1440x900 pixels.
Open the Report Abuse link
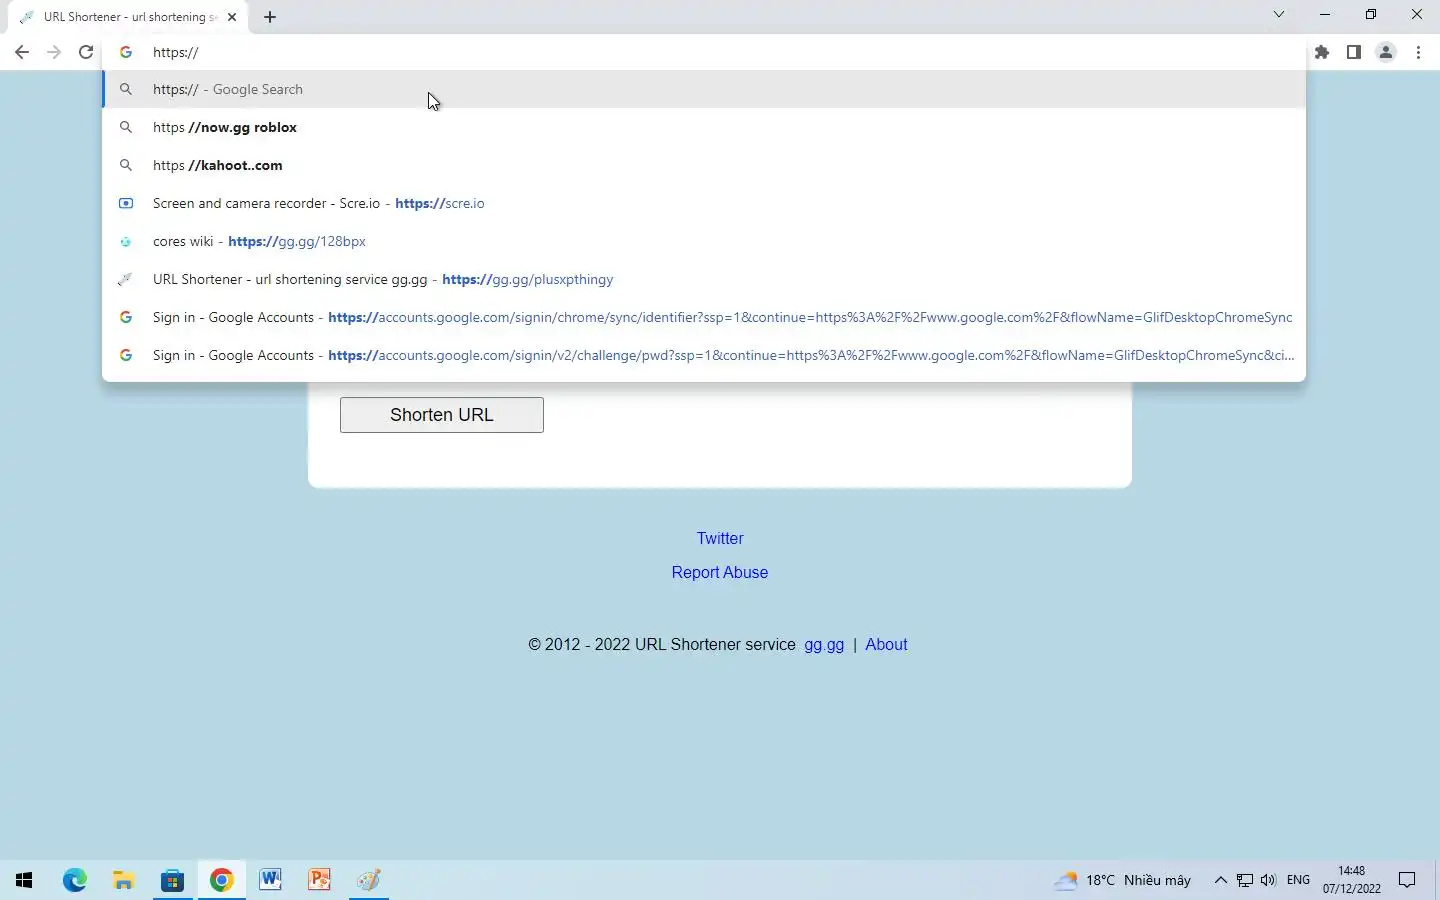pos(720,572)
